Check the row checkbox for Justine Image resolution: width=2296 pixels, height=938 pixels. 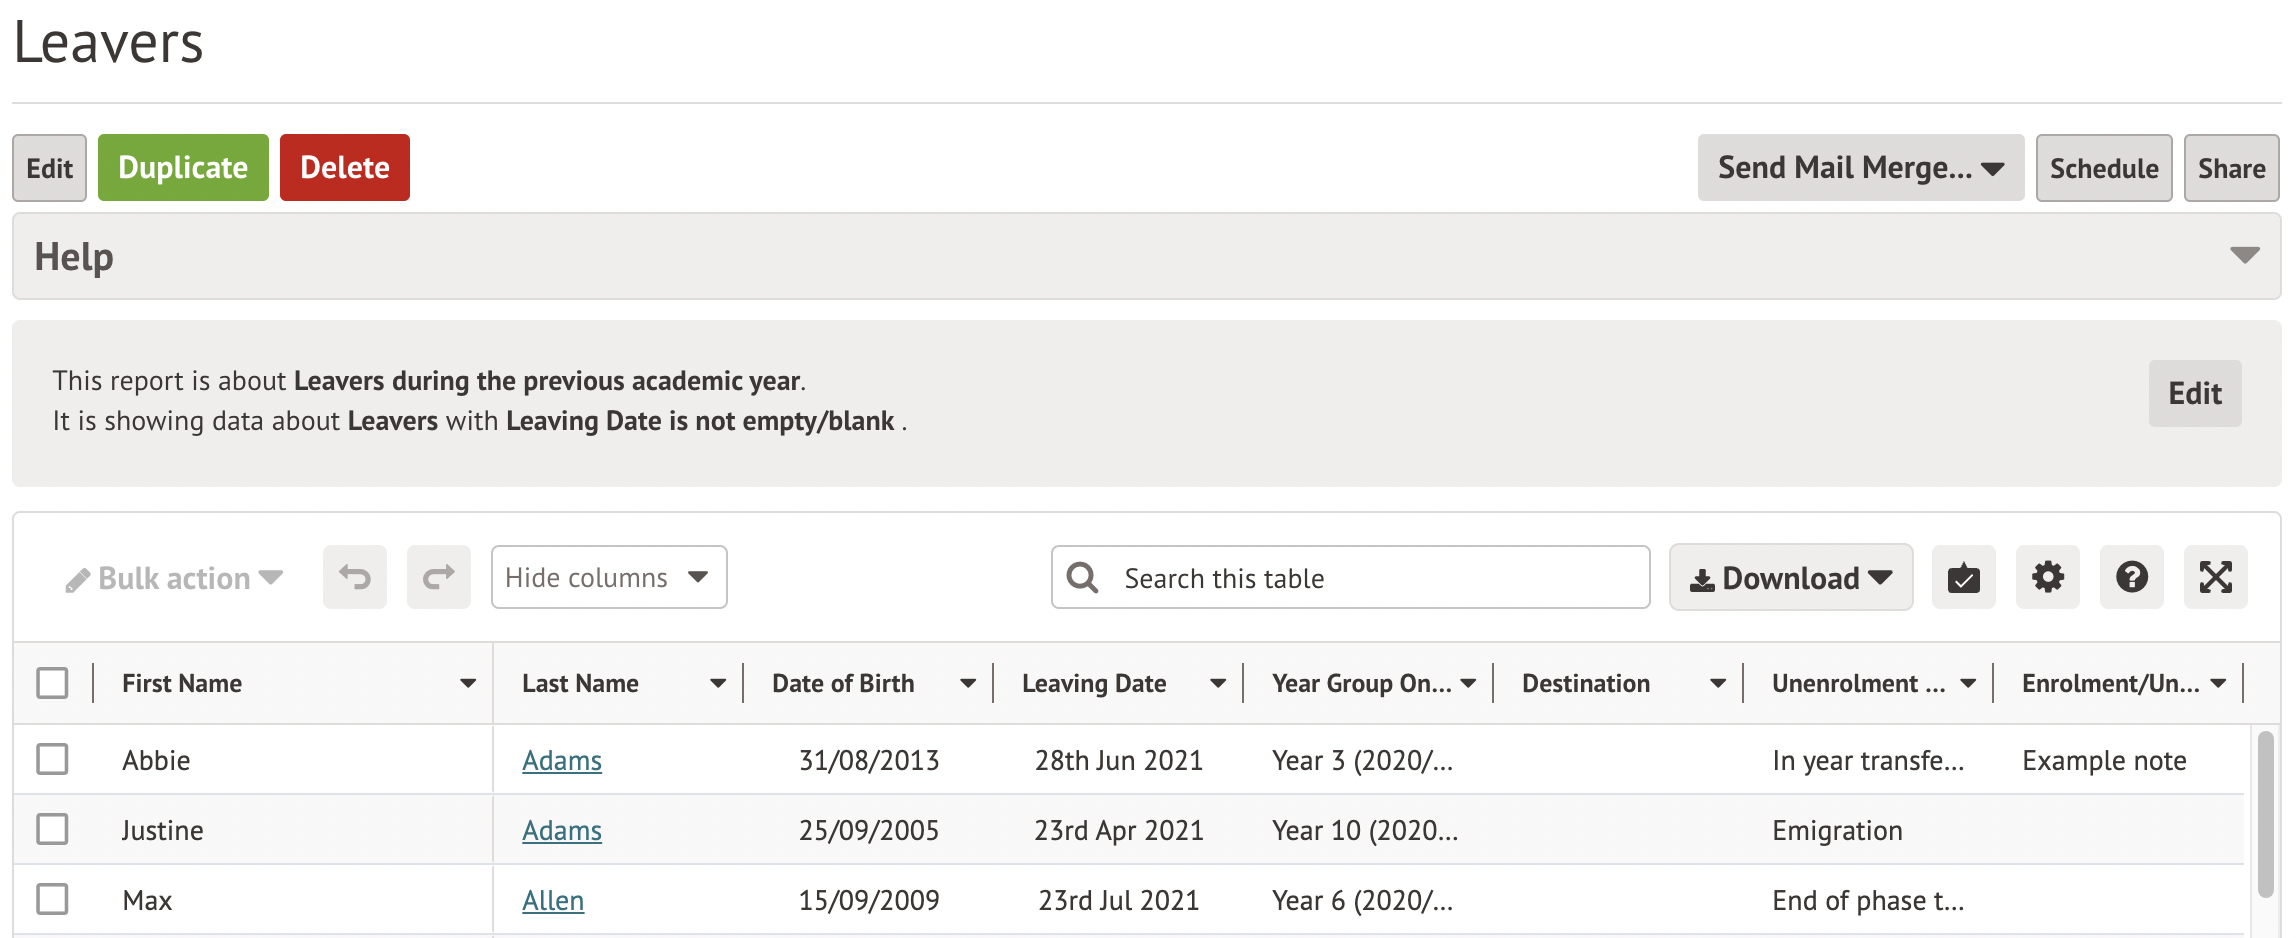point(52,829)
